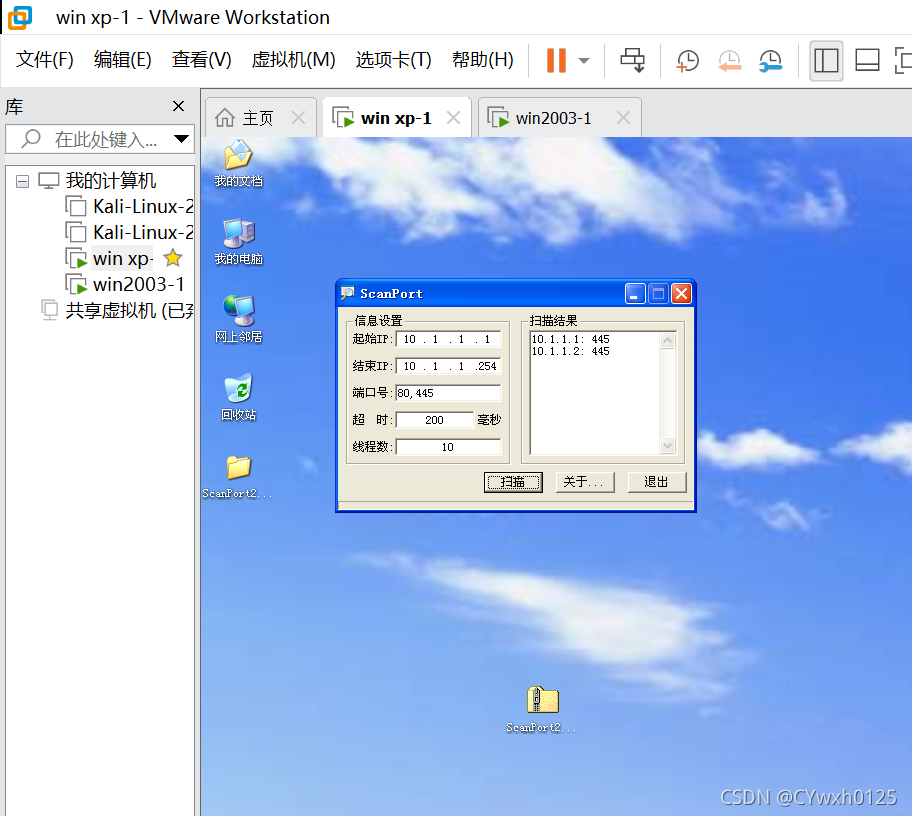The image size is (912, 816).
Task: Click the 结束IP address field
Action: pos(448,366)
